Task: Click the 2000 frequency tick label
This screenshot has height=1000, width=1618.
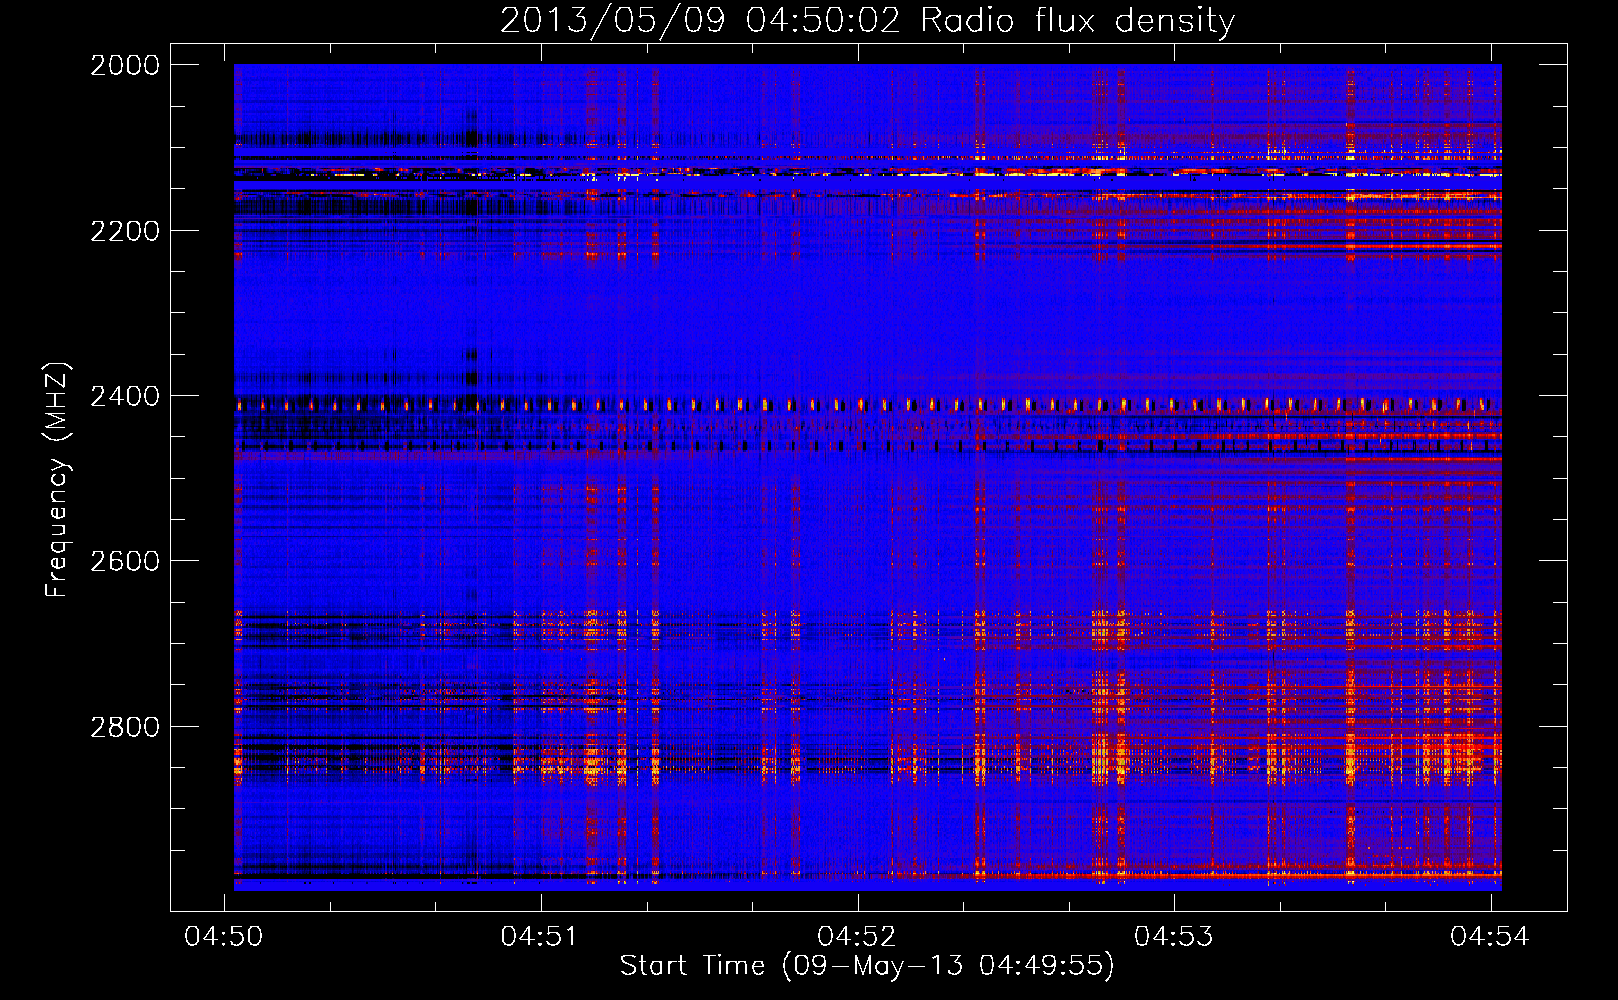Action: 125,65
